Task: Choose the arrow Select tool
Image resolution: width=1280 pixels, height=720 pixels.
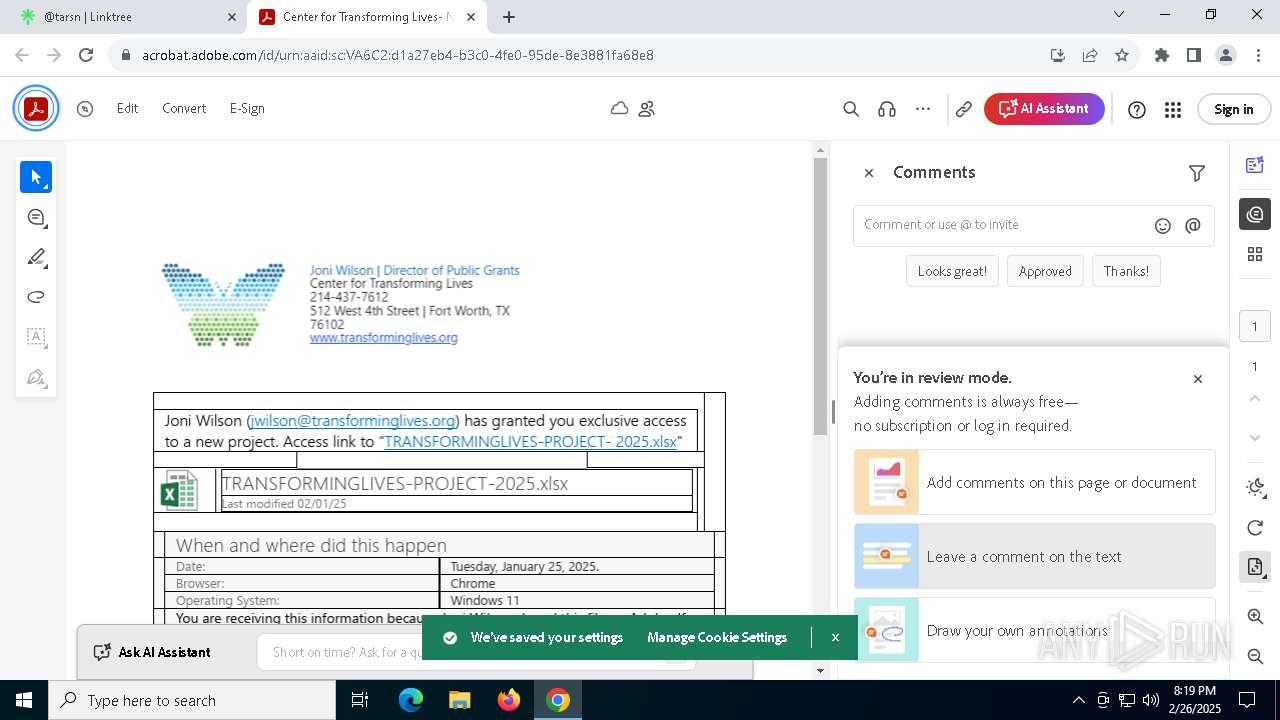Action: pos(36,177)
